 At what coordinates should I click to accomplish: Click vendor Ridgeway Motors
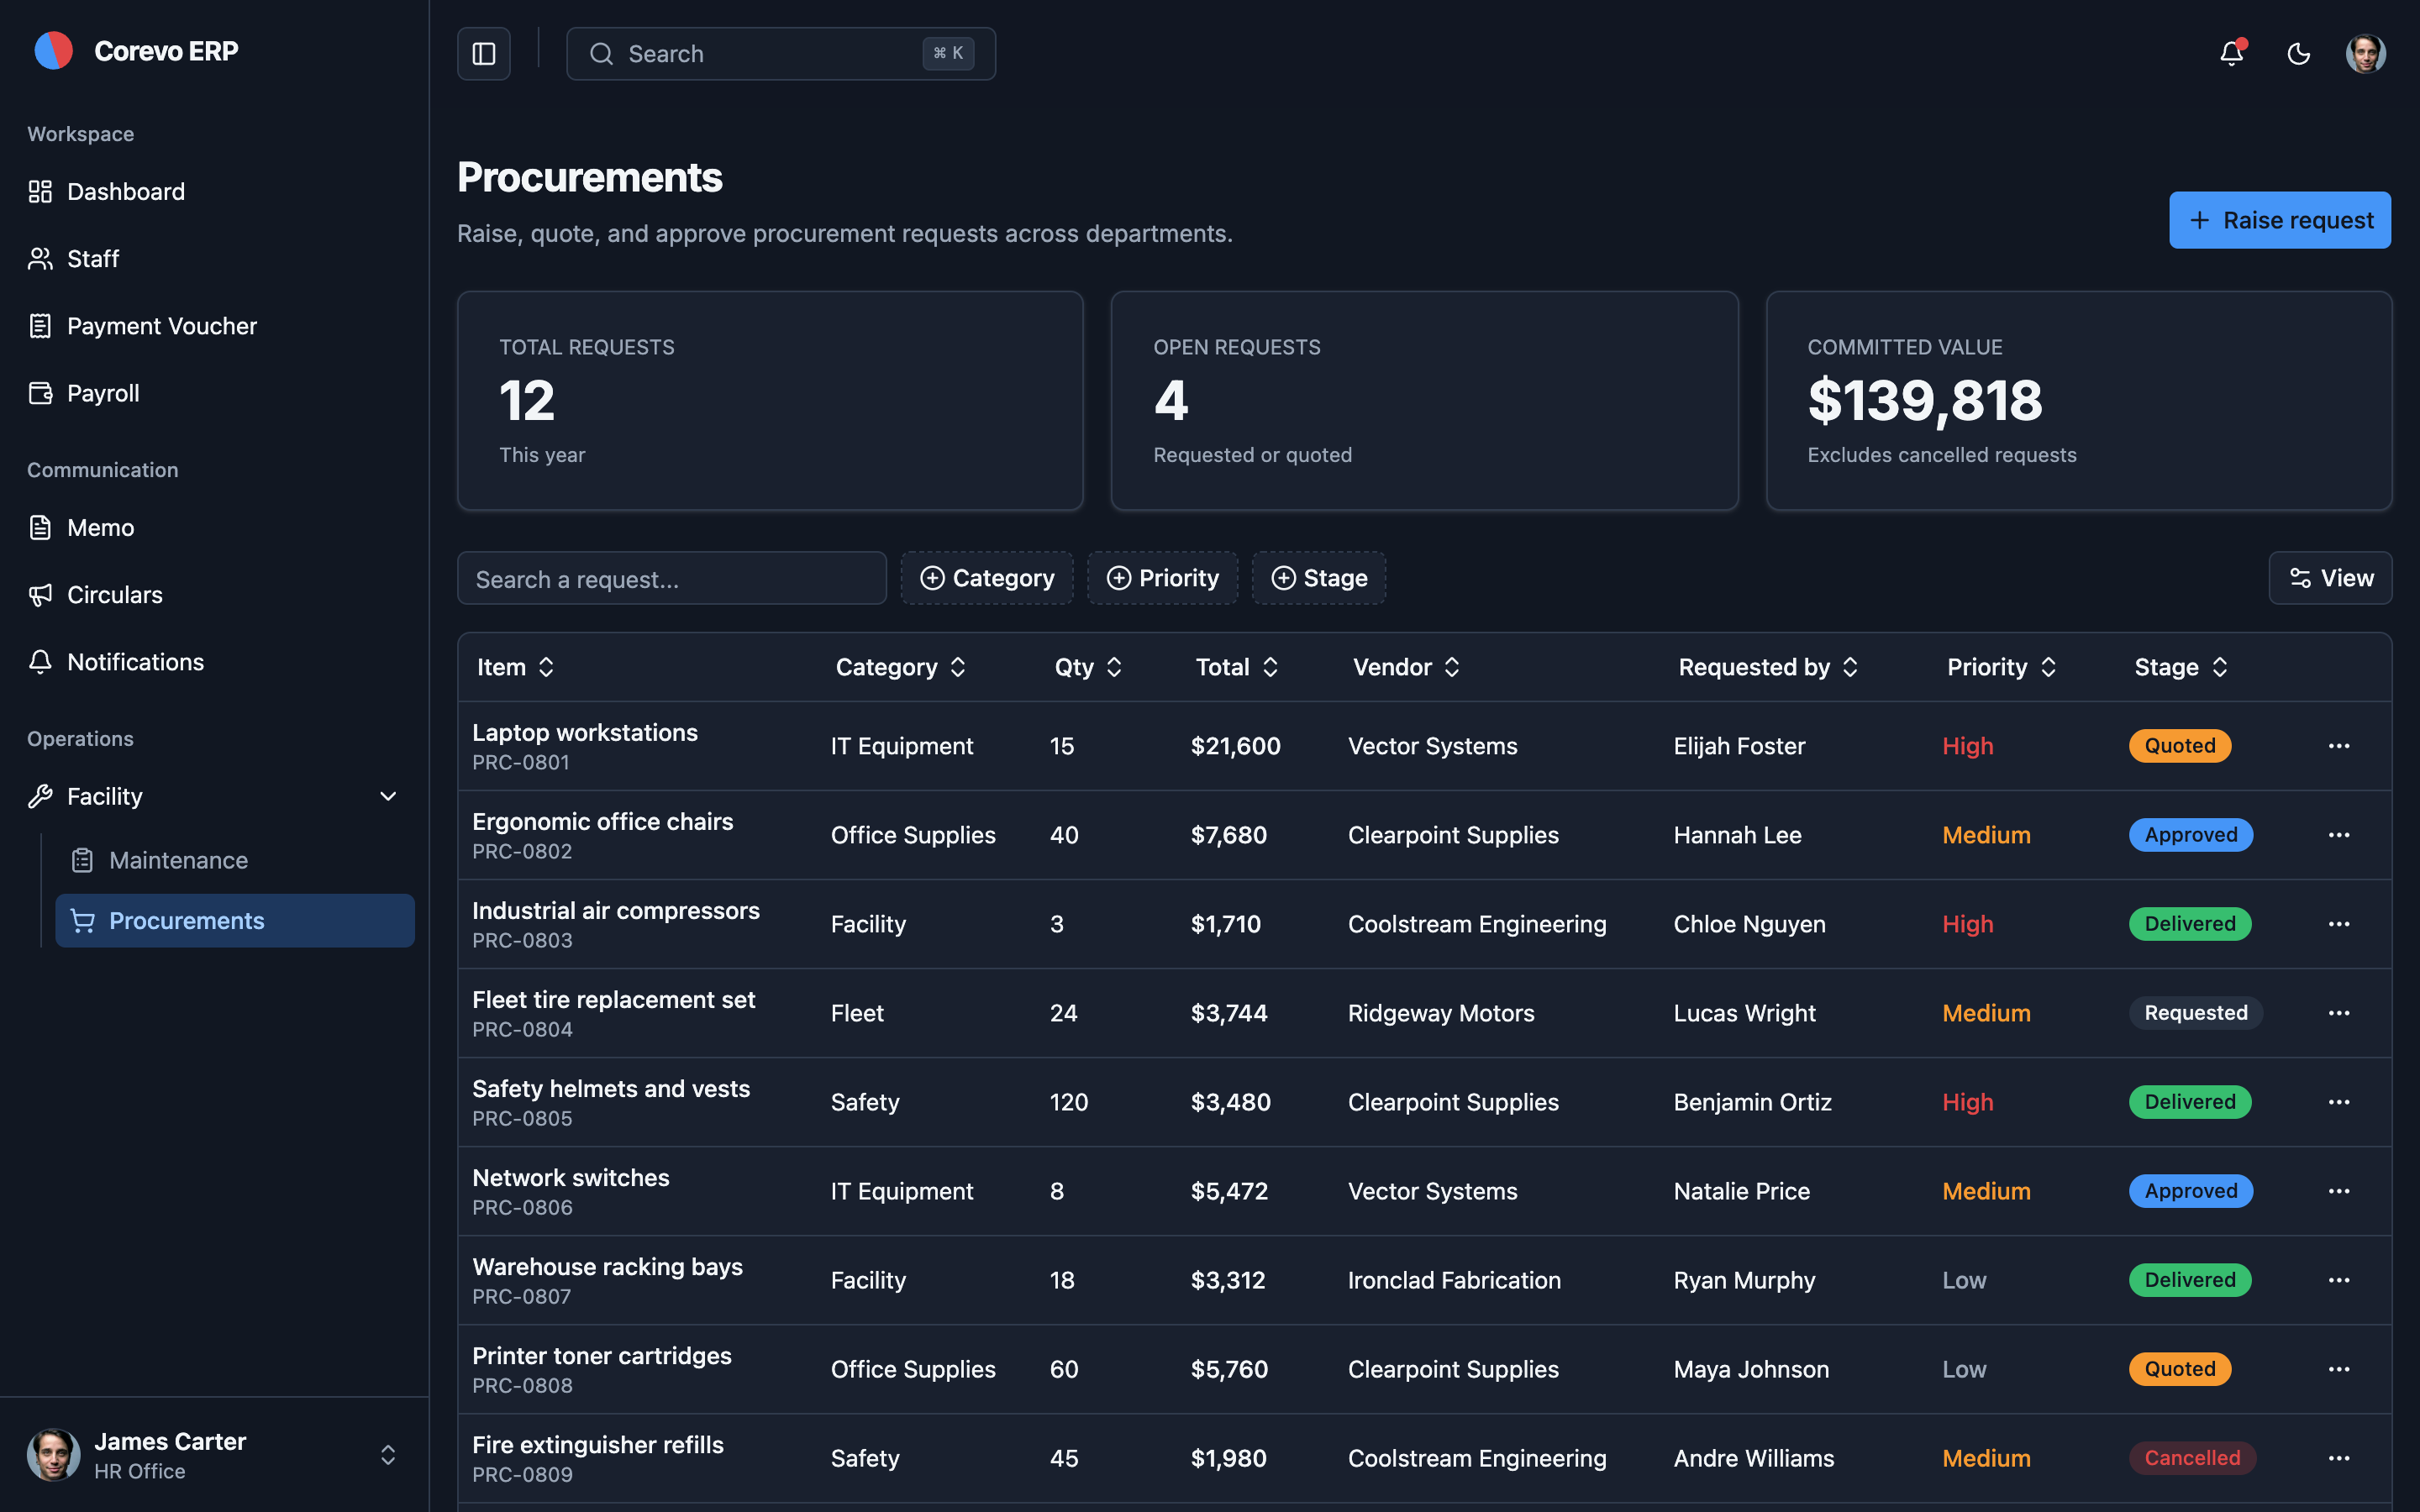(1440, 1013)
